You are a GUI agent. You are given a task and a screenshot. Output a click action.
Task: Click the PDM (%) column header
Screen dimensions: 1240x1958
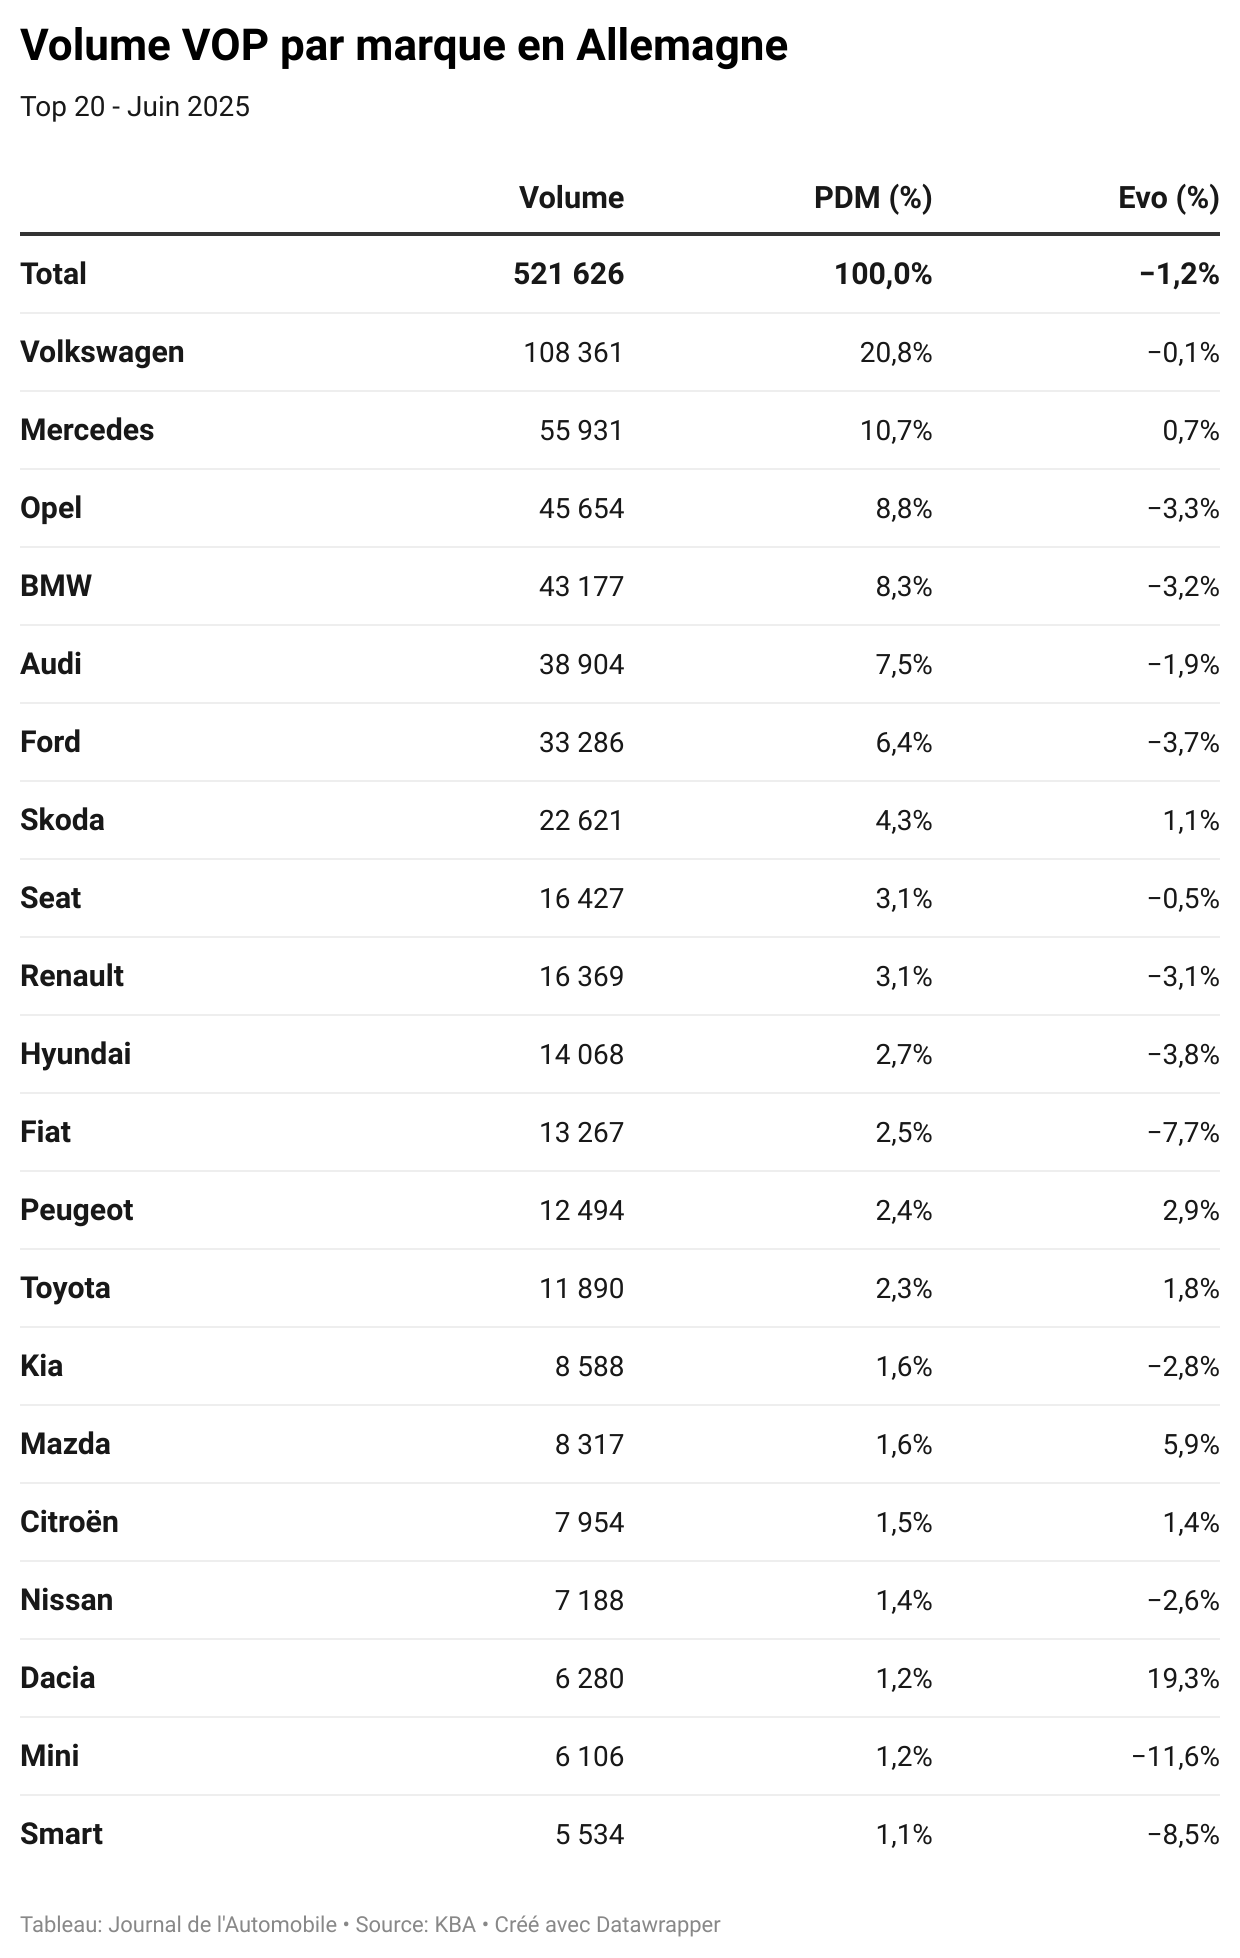873,198
